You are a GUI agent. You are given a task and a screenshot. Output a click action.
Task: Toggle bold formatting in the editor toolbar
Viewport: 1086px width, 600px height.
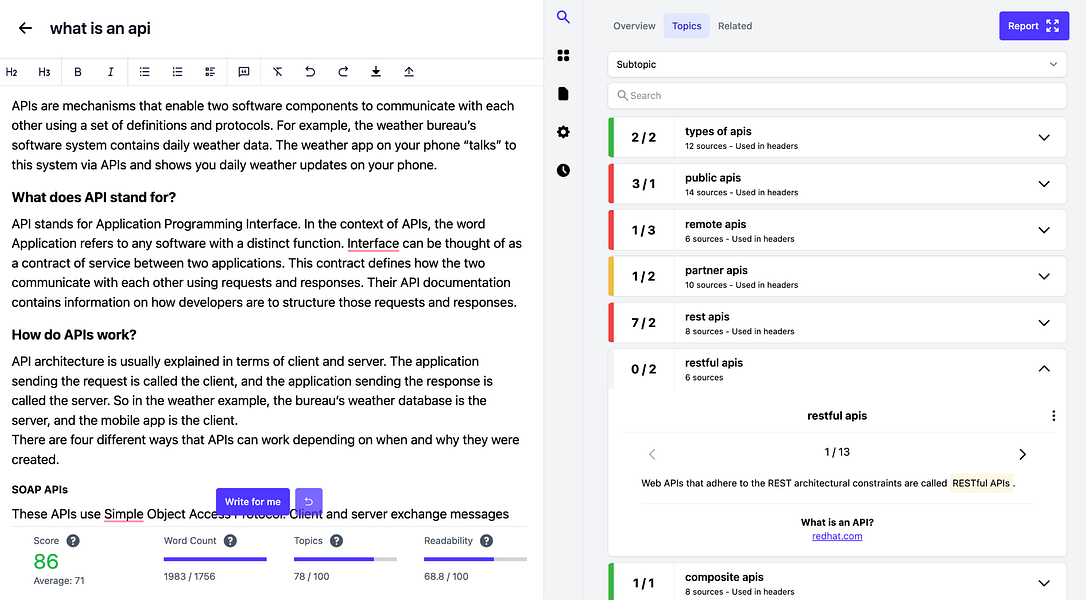point(78,72)
